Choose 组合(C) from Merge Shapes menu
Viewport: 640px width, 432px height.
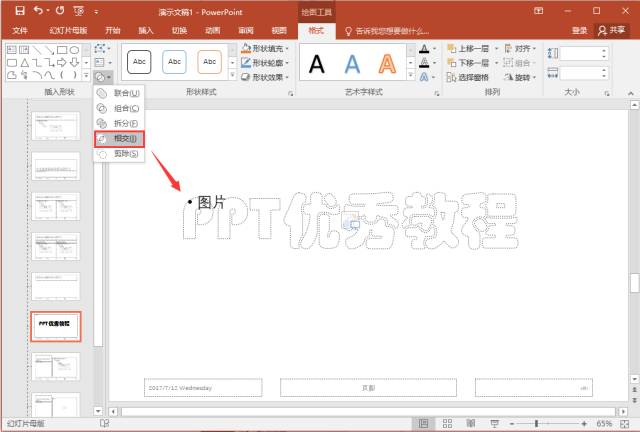(119, 108)
